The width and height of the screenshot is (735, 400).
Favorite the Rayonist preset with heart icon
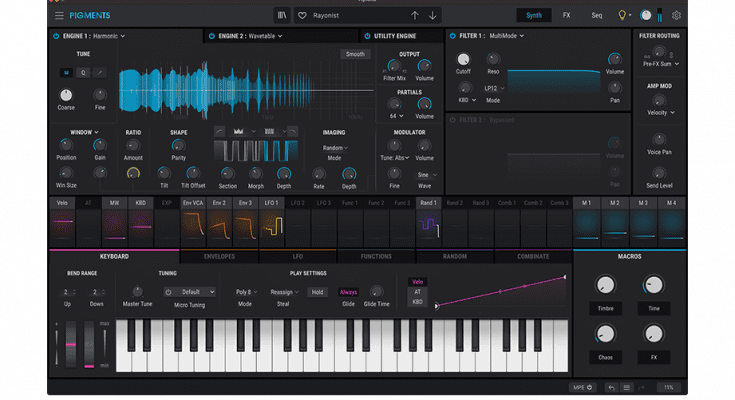tap(300, 16)
